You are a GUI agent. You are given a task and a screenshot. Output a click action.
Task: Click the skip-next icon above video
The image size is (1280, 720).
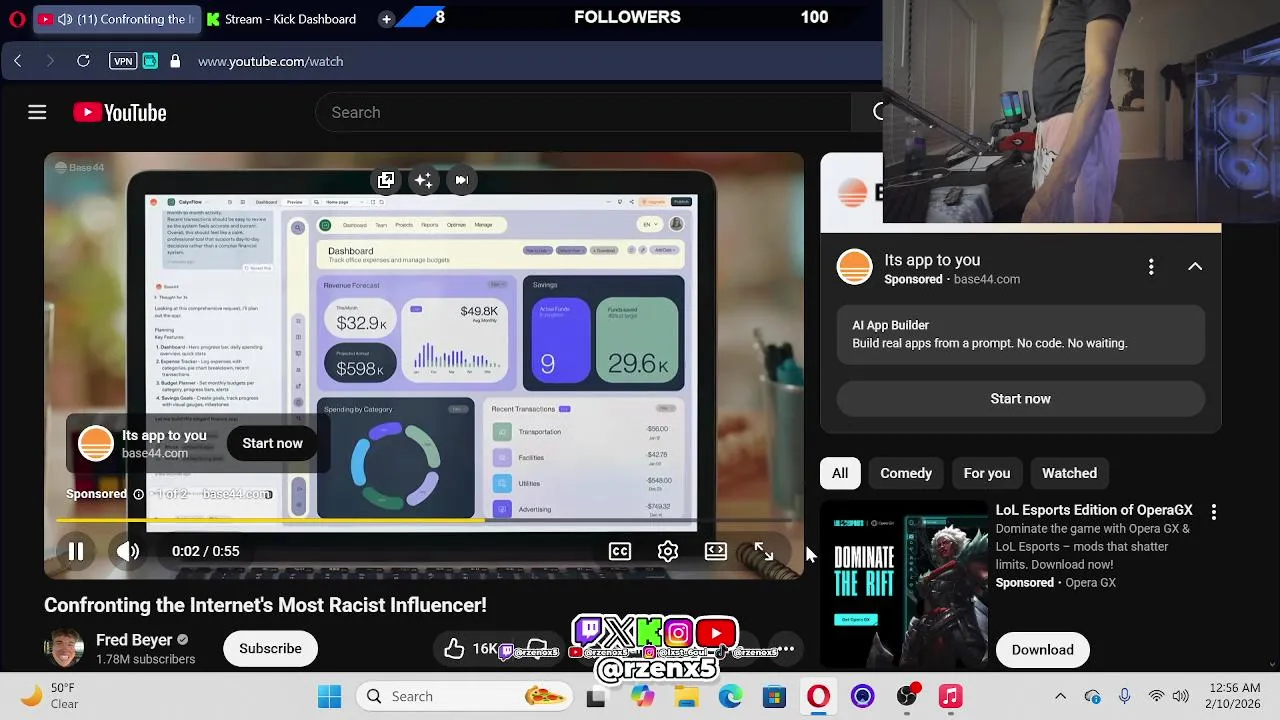pyautogui.click(x=462, y=180)
